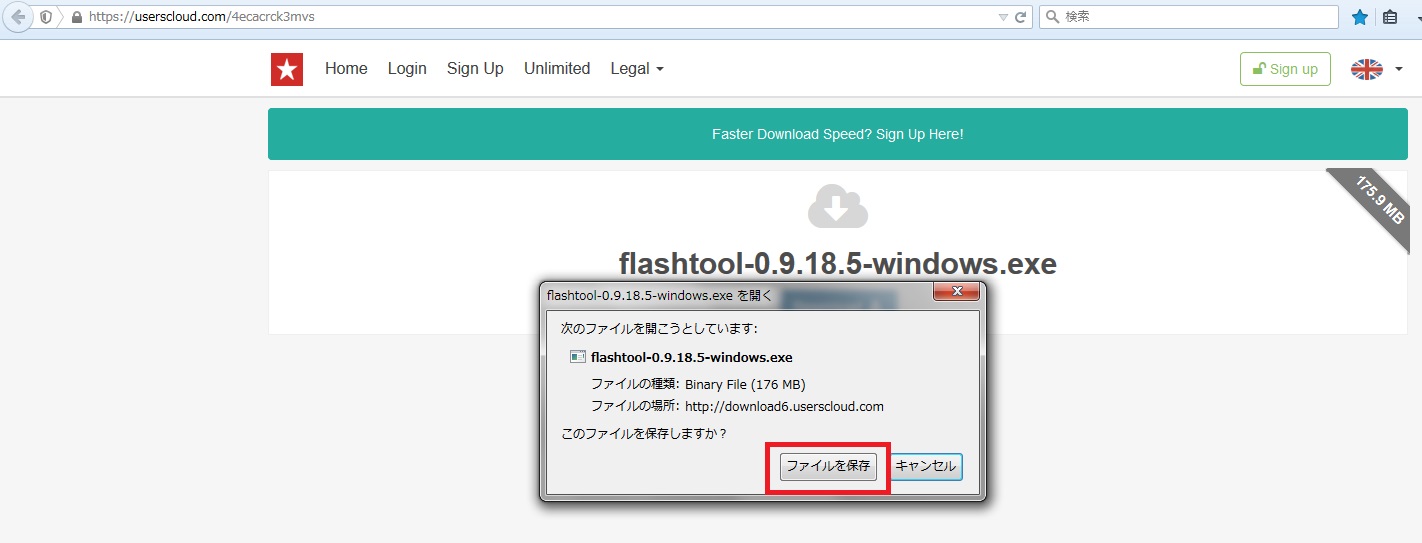Click http://download6.userscloud.com location text
The image size is (1422, 543).
pos(784,406)
